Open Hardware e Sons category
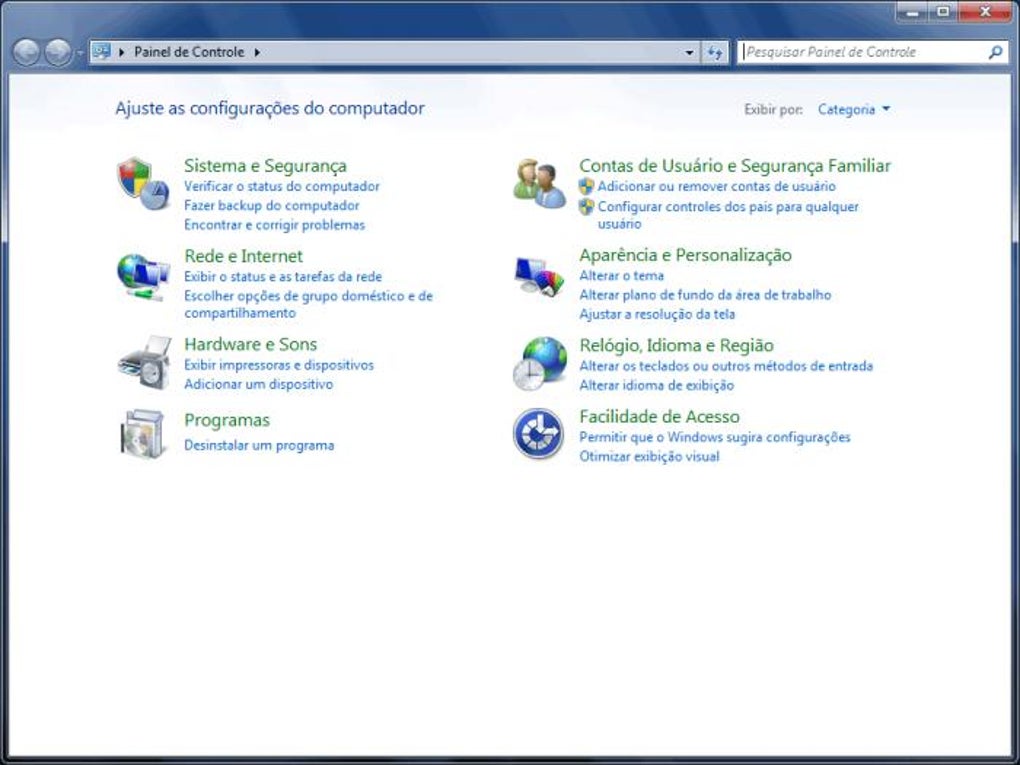This screenshot has width=1020, height=765. [250, 344]
